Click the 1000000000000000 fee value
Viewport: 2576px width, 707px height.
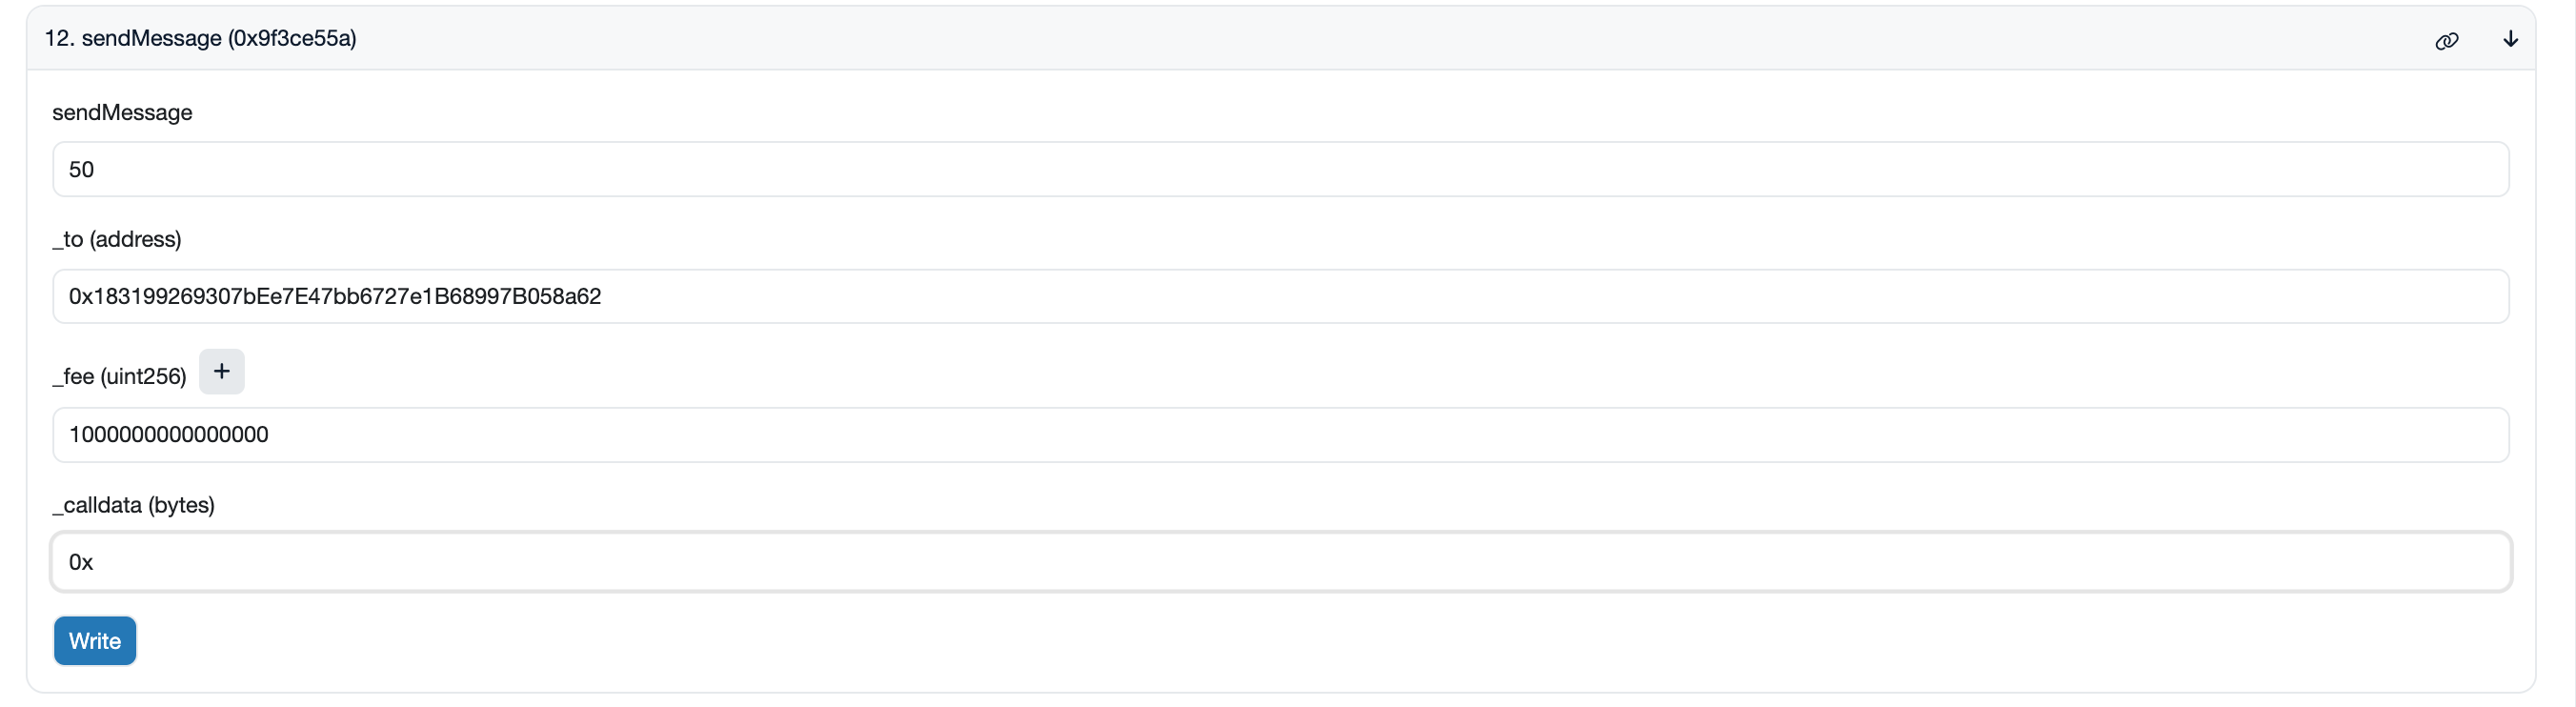tap(168, 435)
